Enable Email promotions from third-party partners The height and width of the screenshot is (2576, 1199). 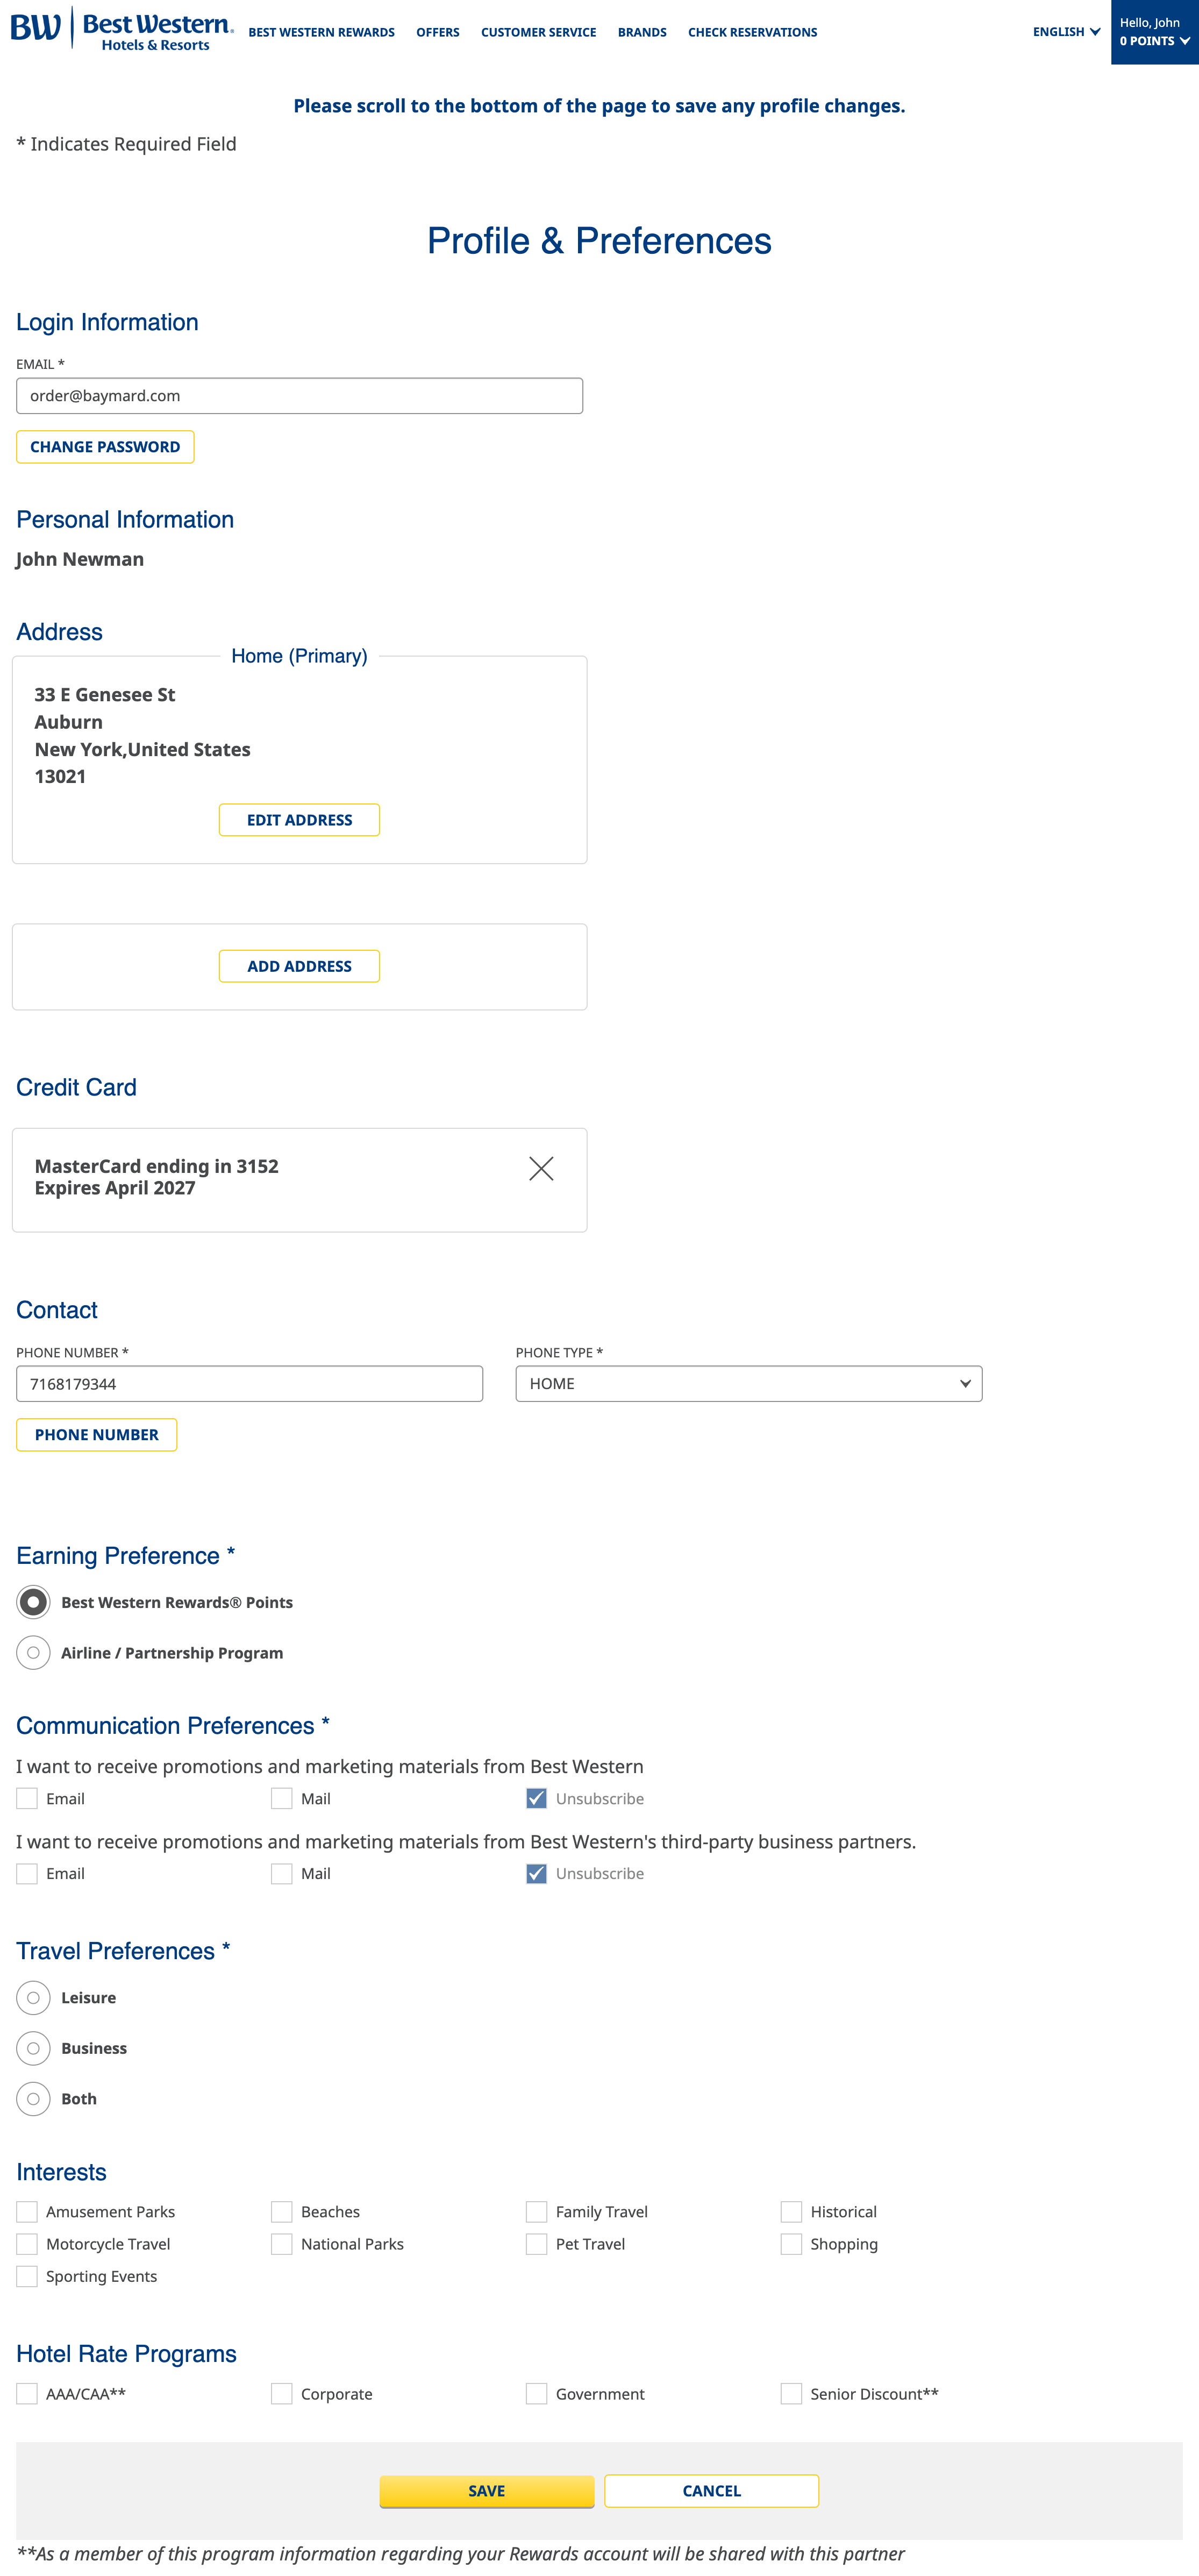pyautogui.click(x=26, y=1873)
